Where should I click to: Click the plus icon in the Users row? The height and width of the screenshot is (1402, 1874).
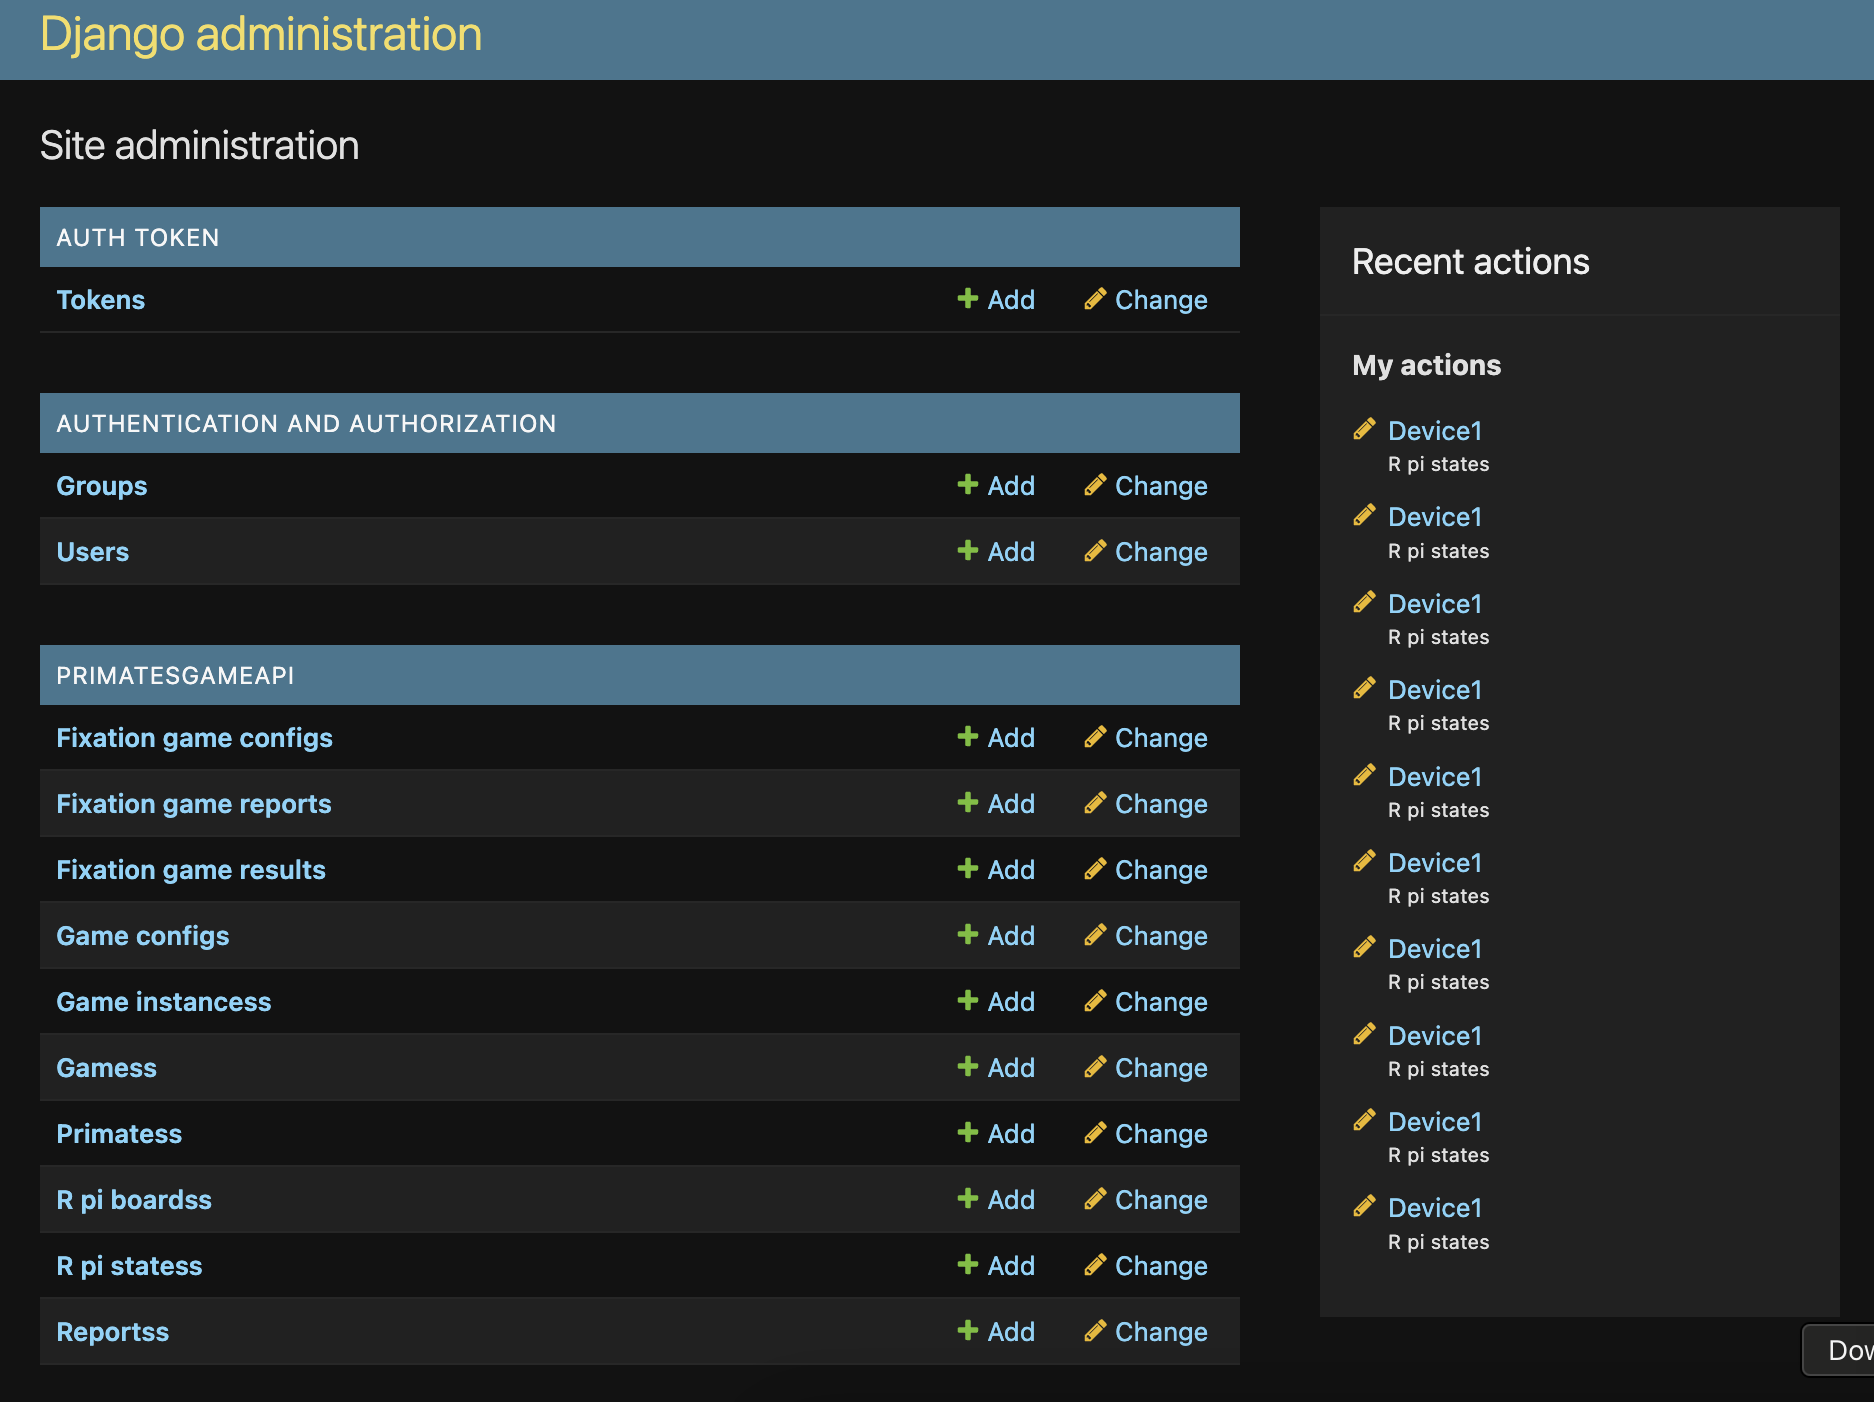967,550
